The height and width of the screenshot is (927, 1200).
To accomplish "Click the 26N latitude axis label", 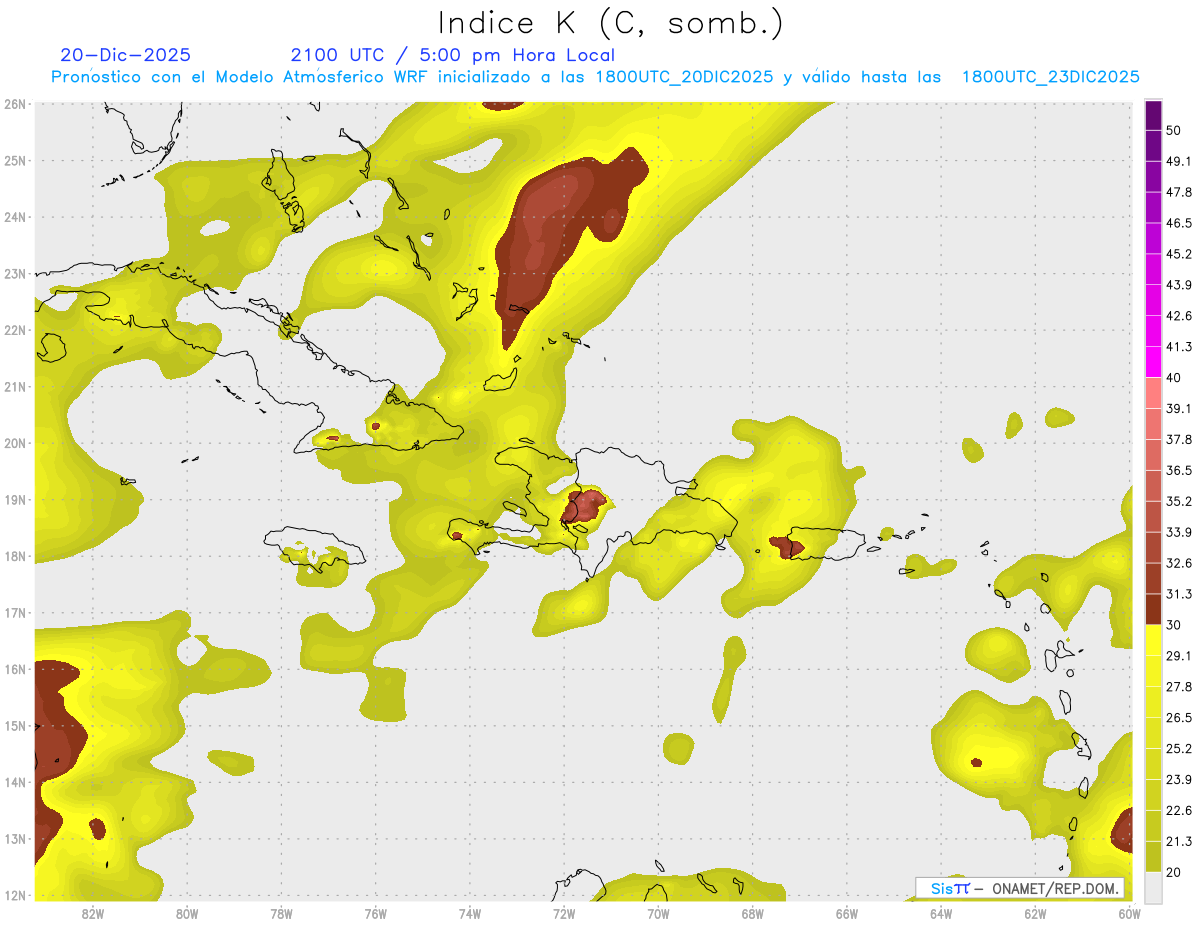I will (x=15, y=104).
